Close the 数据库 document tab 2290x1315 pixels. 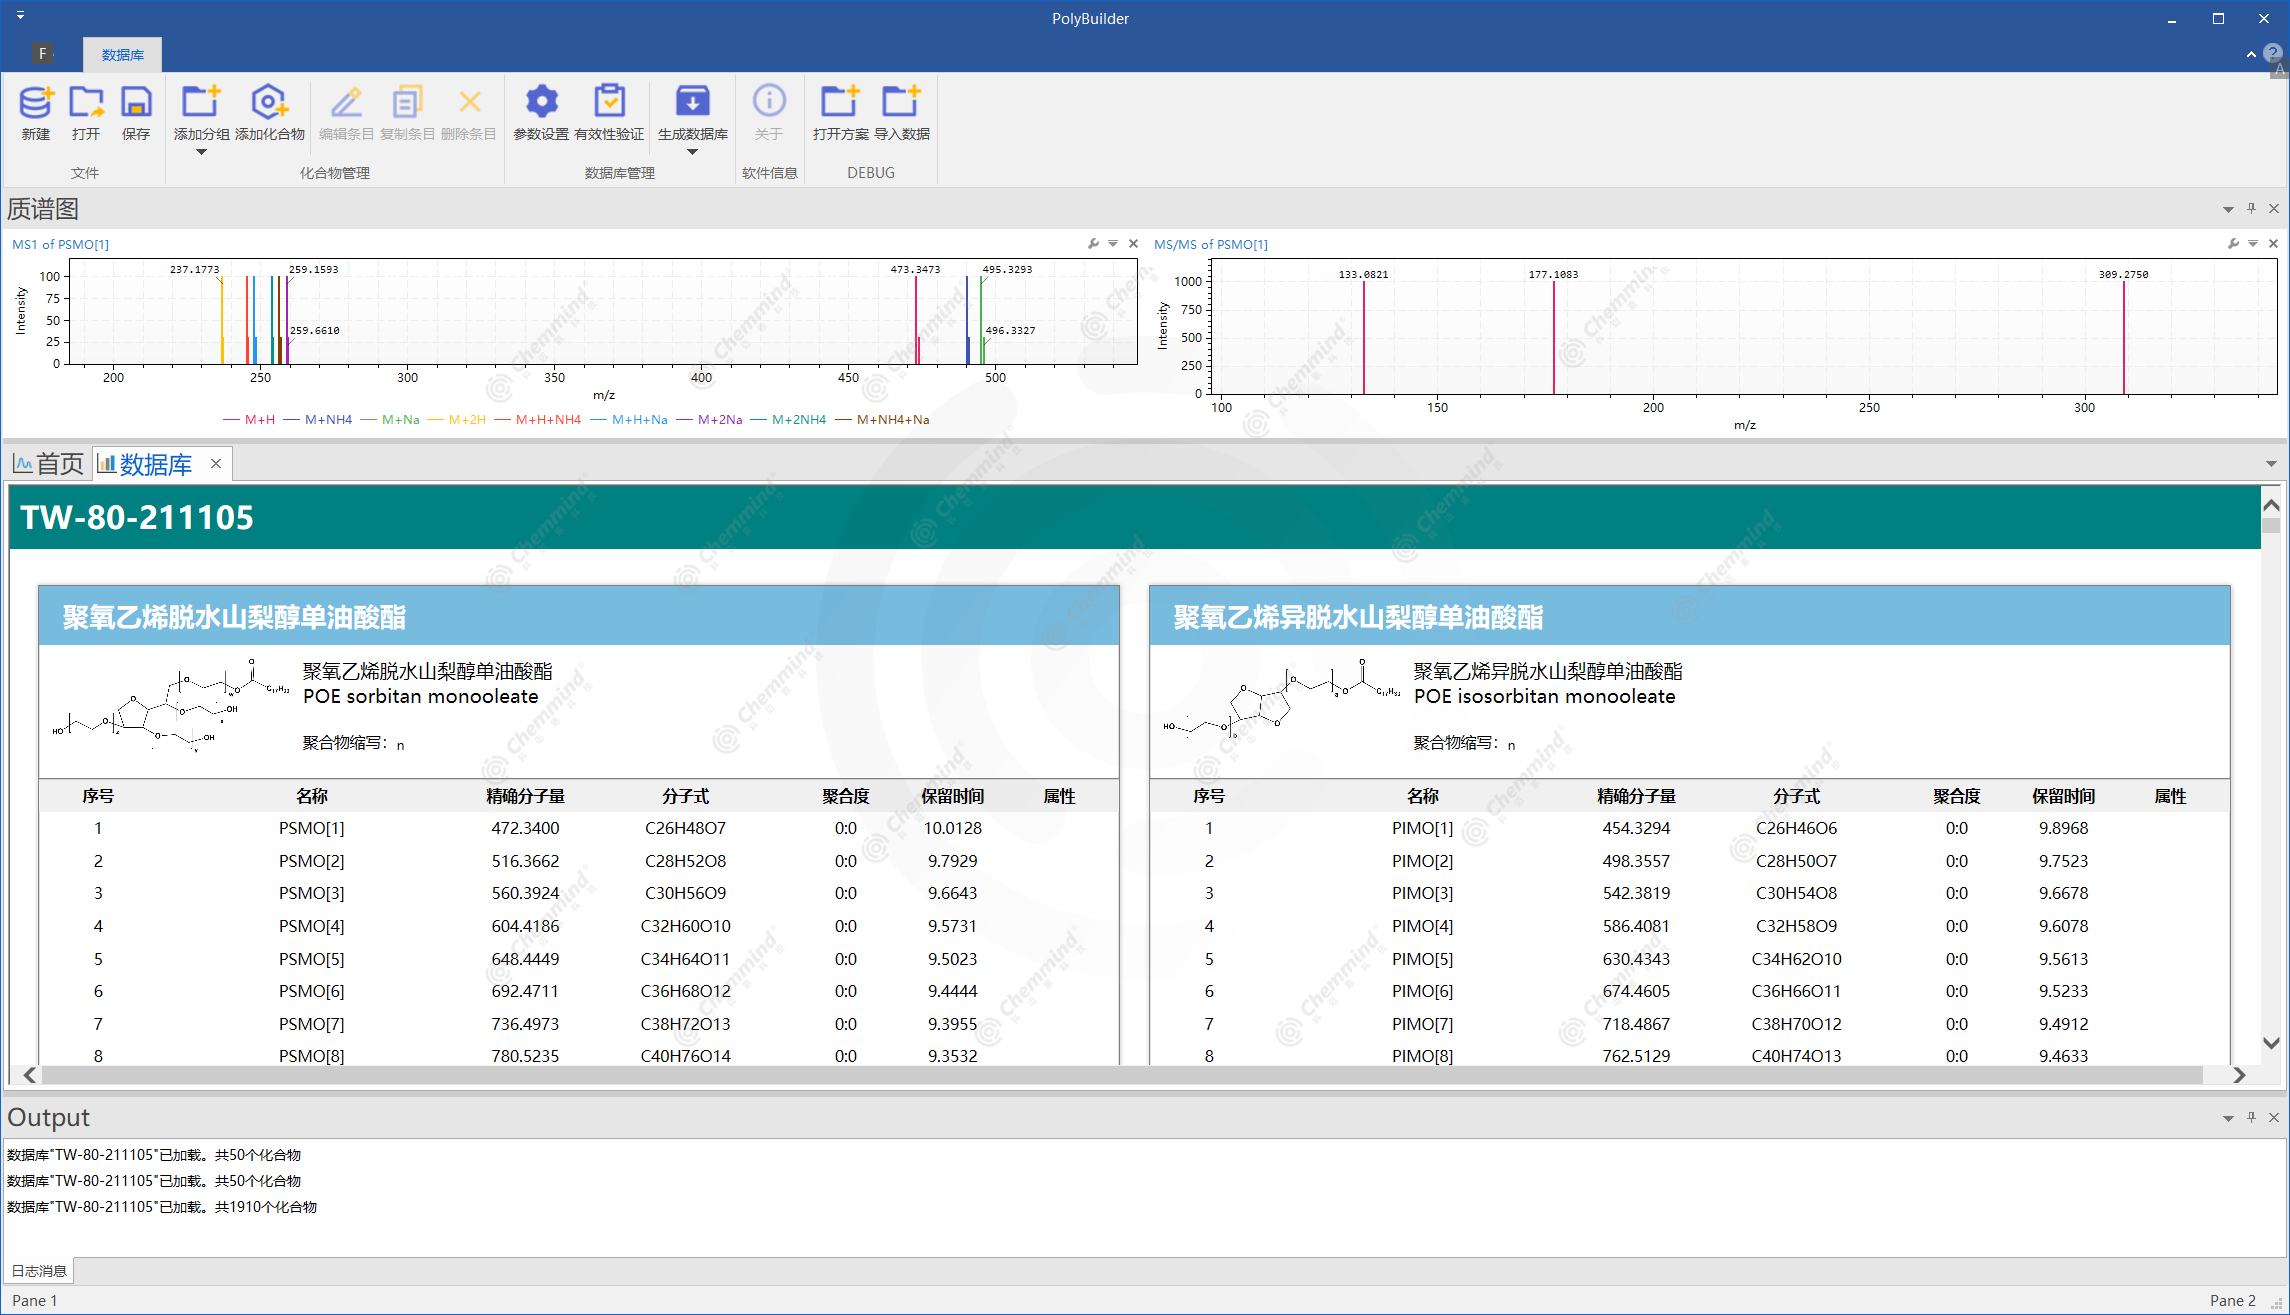click(x=215, y=464)
